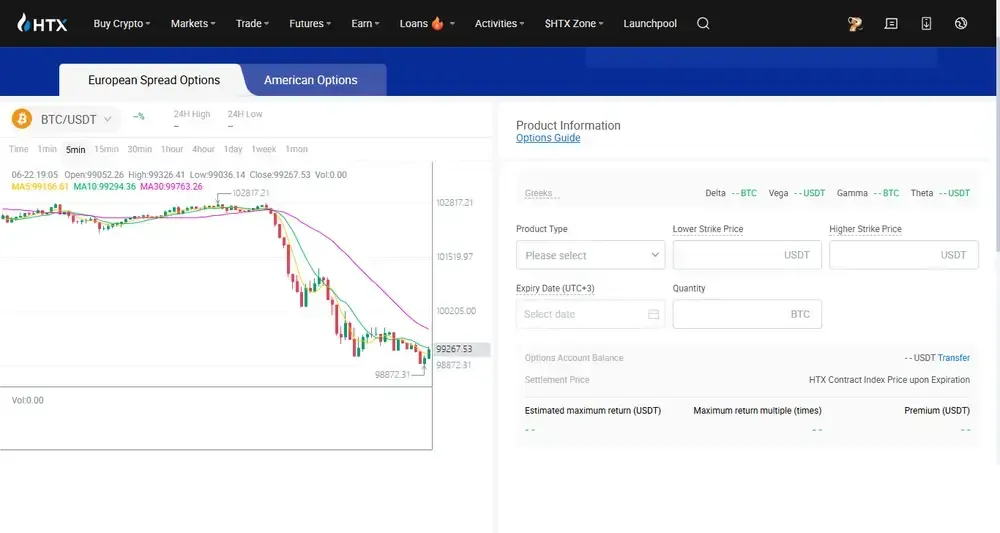Click the Premium (USDT) label
This screenshot has width=1000, height=533.
point(937,411)
